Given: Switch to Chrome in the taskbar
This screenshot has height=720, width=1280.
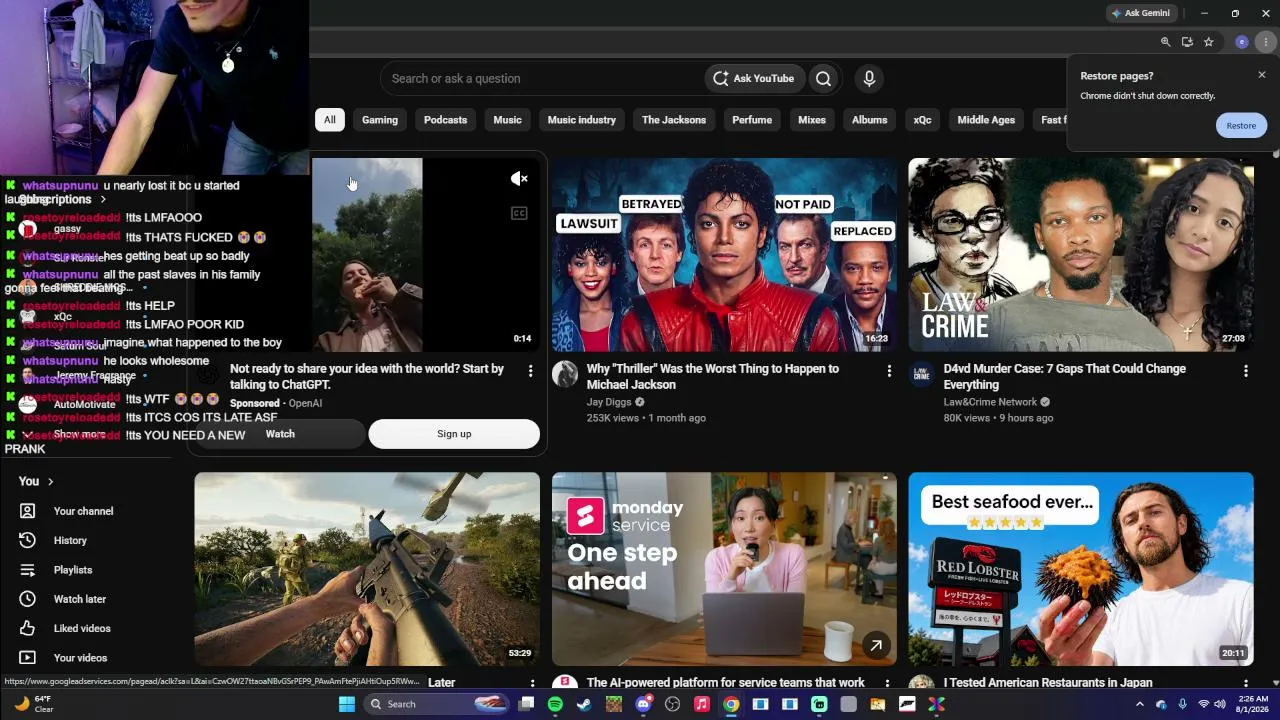Looking at the screenshot, I should (731, 704).
